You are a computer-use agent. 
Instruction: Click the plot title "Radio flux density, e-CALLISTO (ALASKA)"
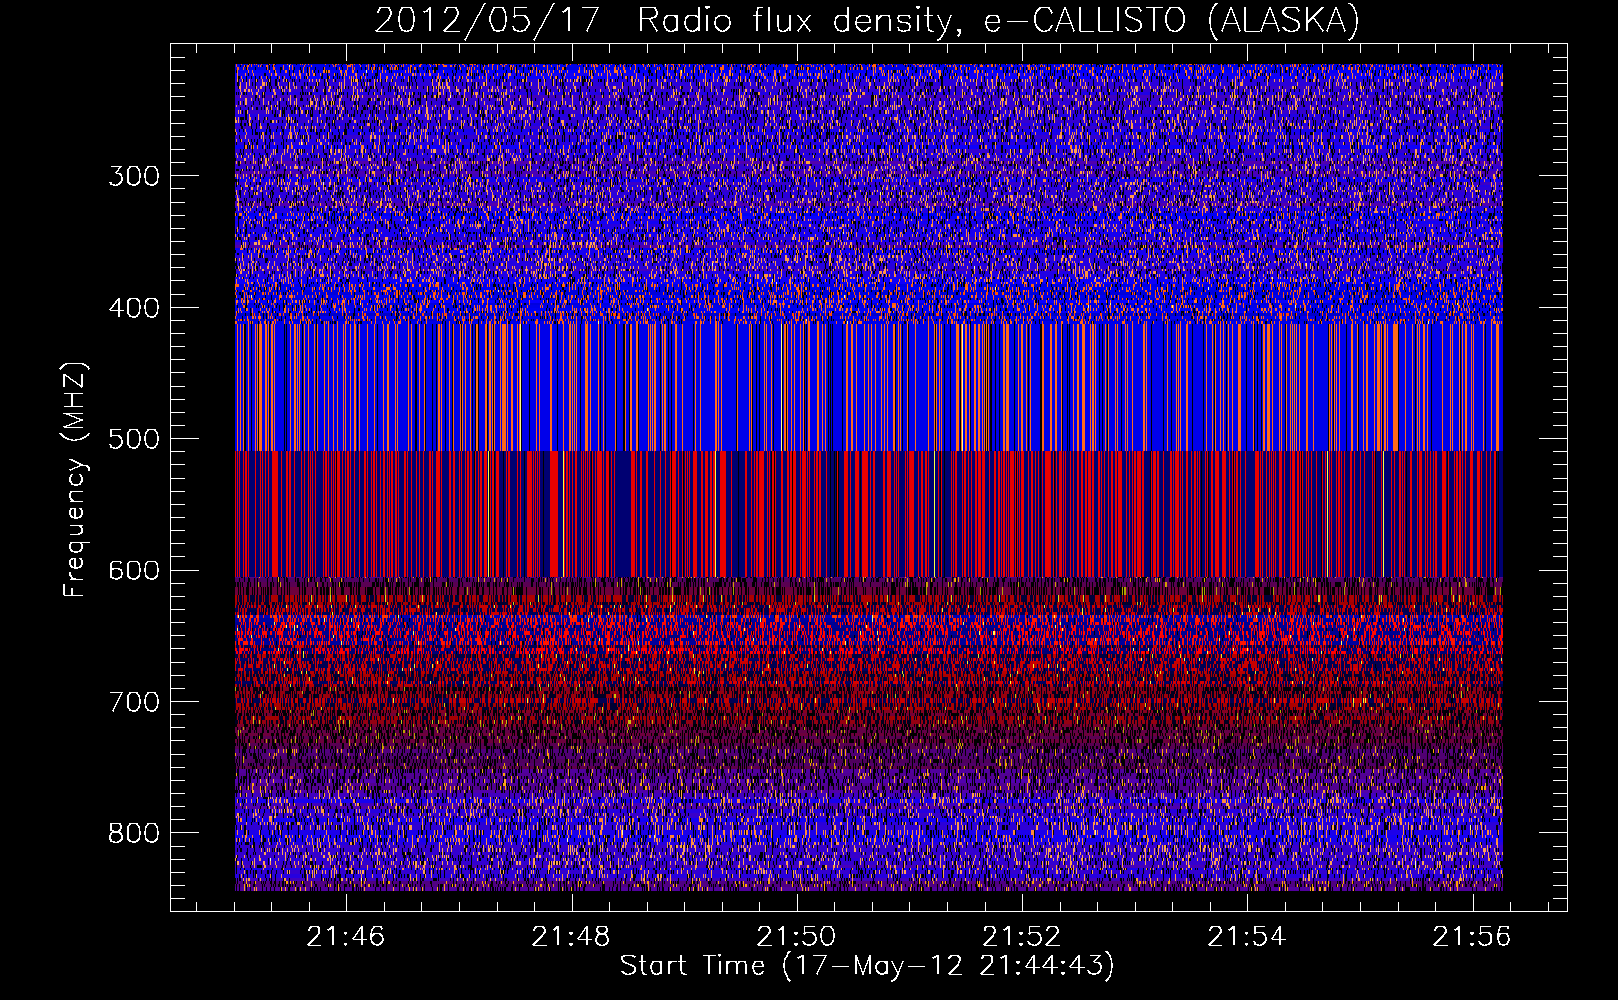(x=999, y=20)
